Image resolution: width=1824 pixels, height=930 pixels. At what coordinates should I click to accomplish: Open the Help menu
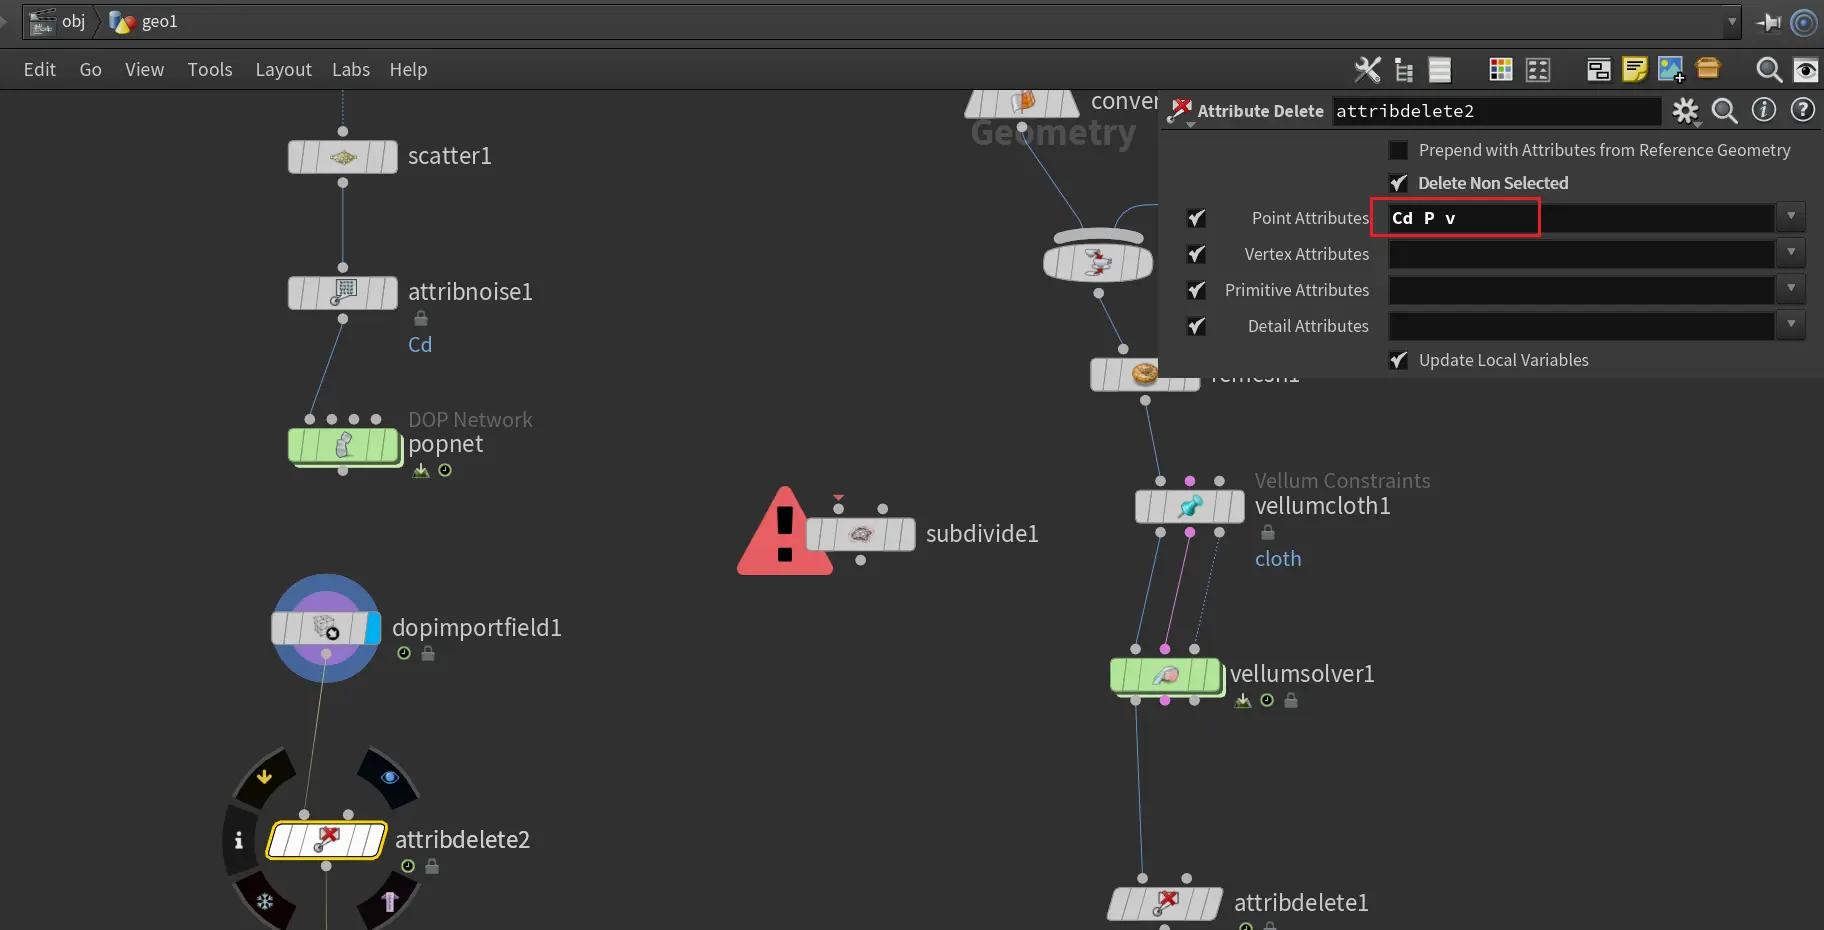pyautogui.click(x=408, y=69)
